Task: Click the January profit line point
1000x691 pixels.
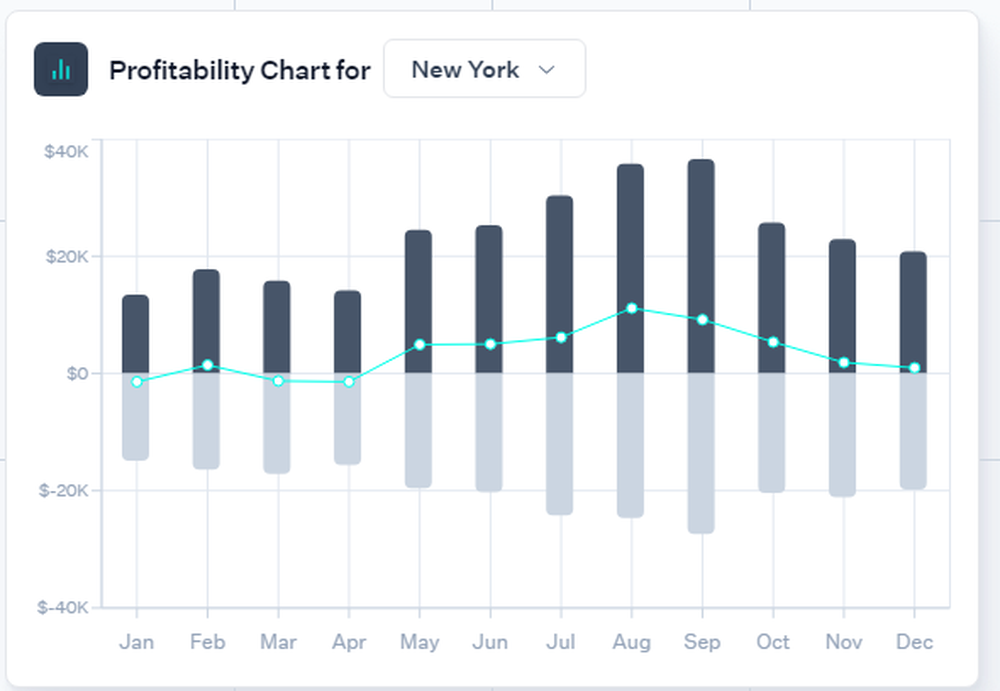Action: pos(136,382)
